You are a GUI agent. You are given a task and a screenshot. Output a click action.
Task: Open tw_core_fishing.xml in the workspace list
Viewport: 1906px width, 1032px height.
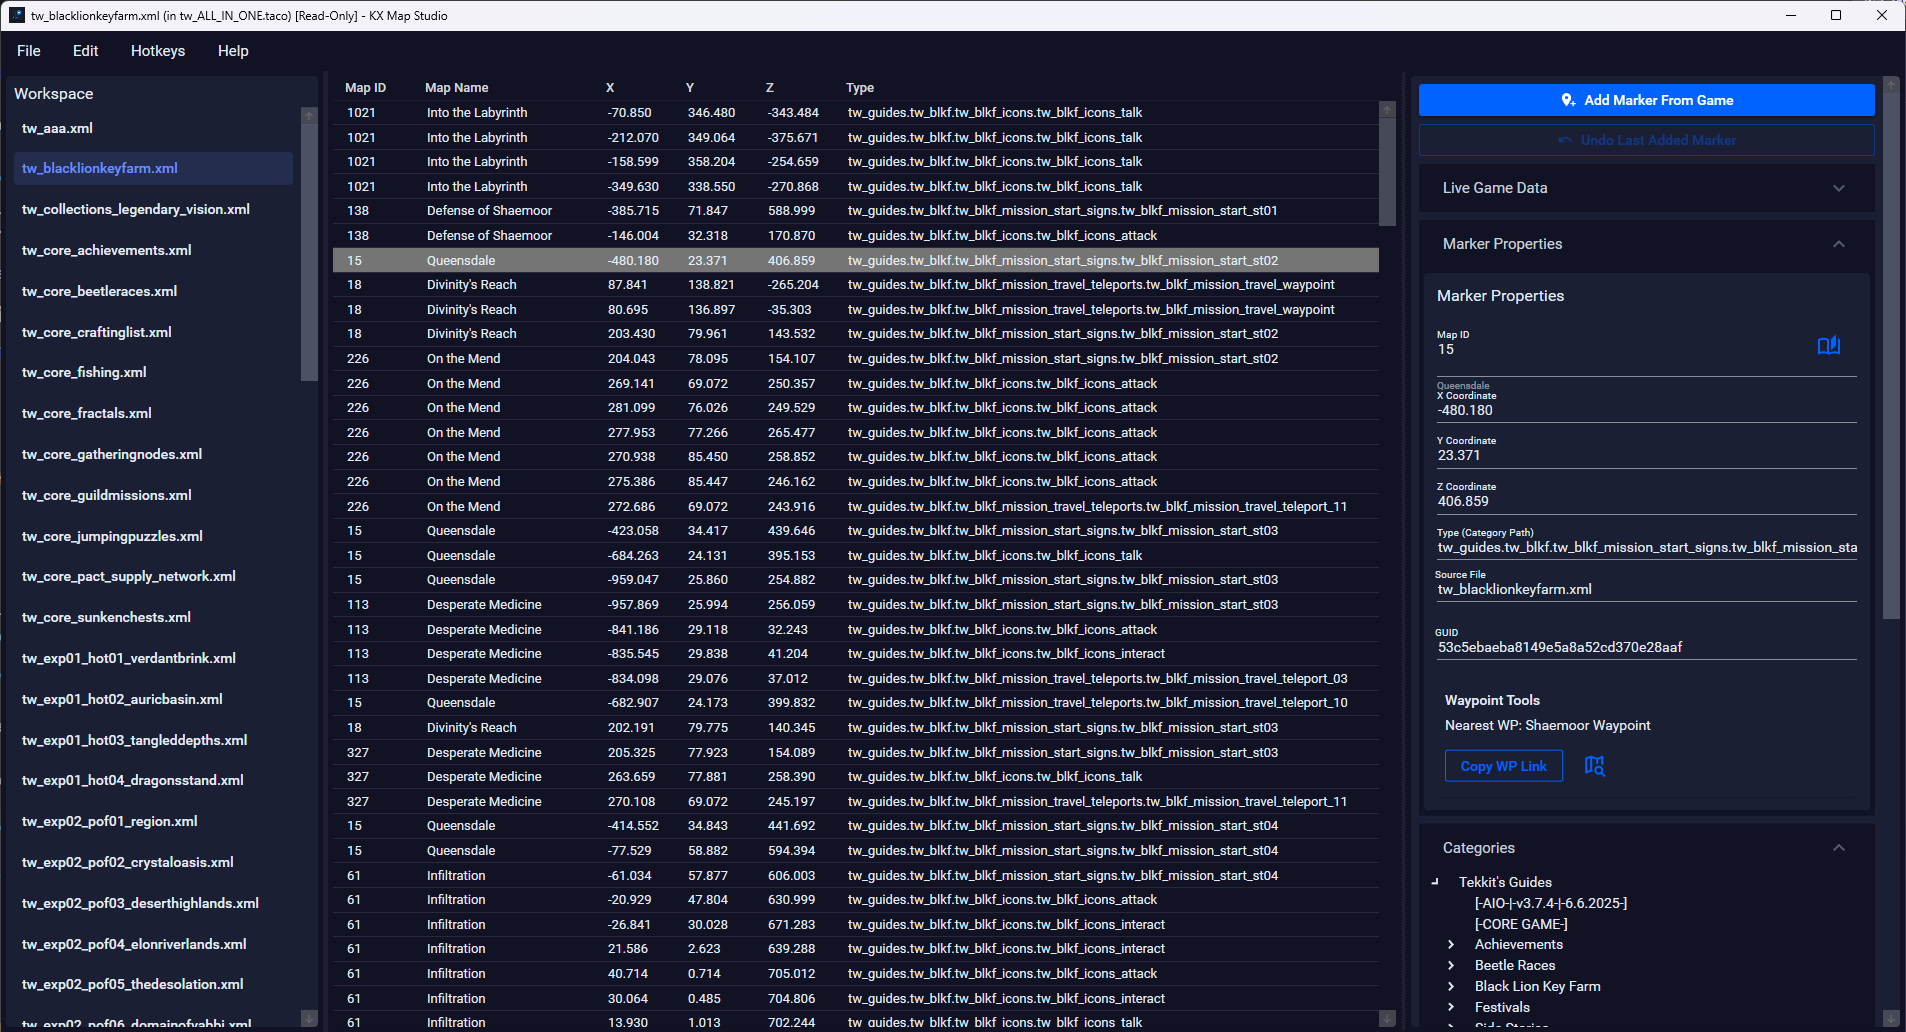[x=84, y=372]
